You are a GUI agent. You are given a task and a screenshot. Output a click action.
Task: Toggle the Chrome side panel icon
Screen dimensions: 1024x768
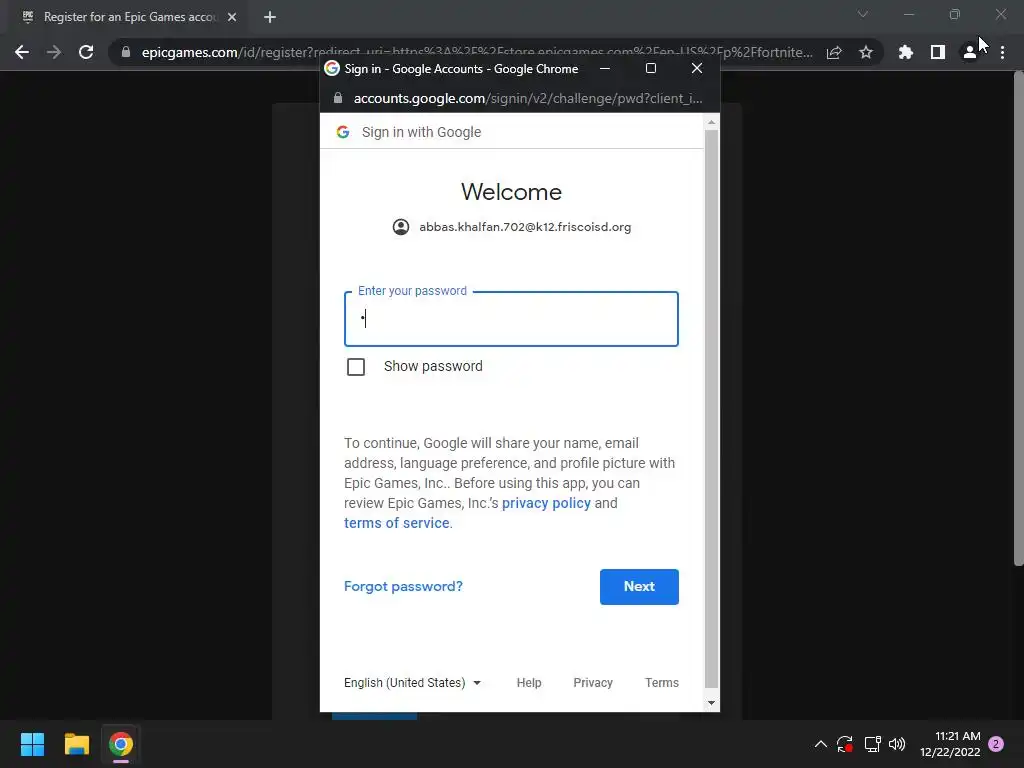(x=938, y=52)
